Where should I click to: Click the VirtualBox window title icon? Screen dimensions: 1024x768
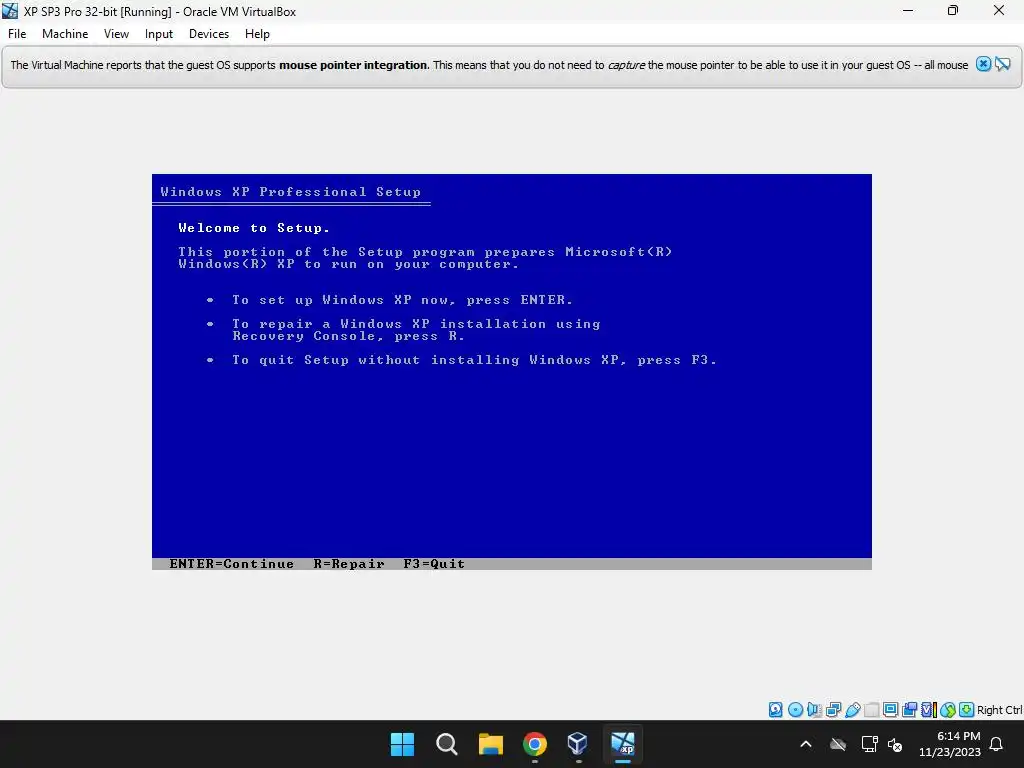pyautogui.click(x=10, y=11)
